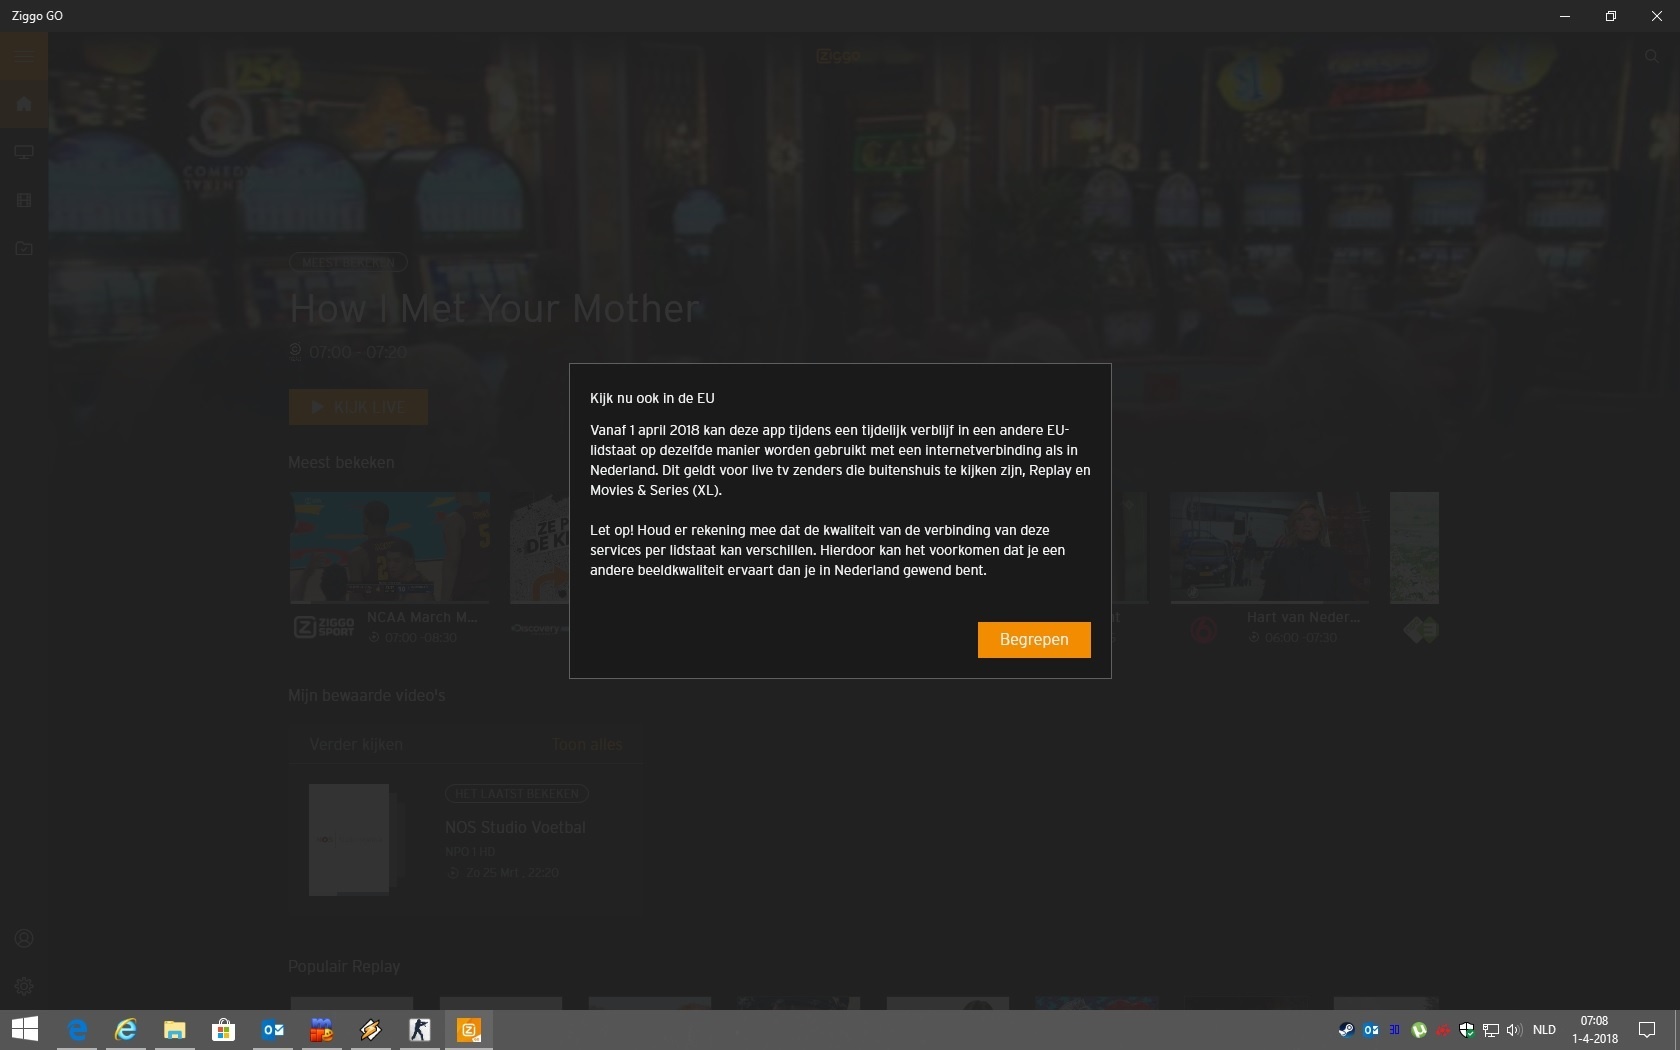The height and width of the screenshot is (1050, 1680).
Task: Click the NLD language indicator
Action: tap(1544, 1030)
